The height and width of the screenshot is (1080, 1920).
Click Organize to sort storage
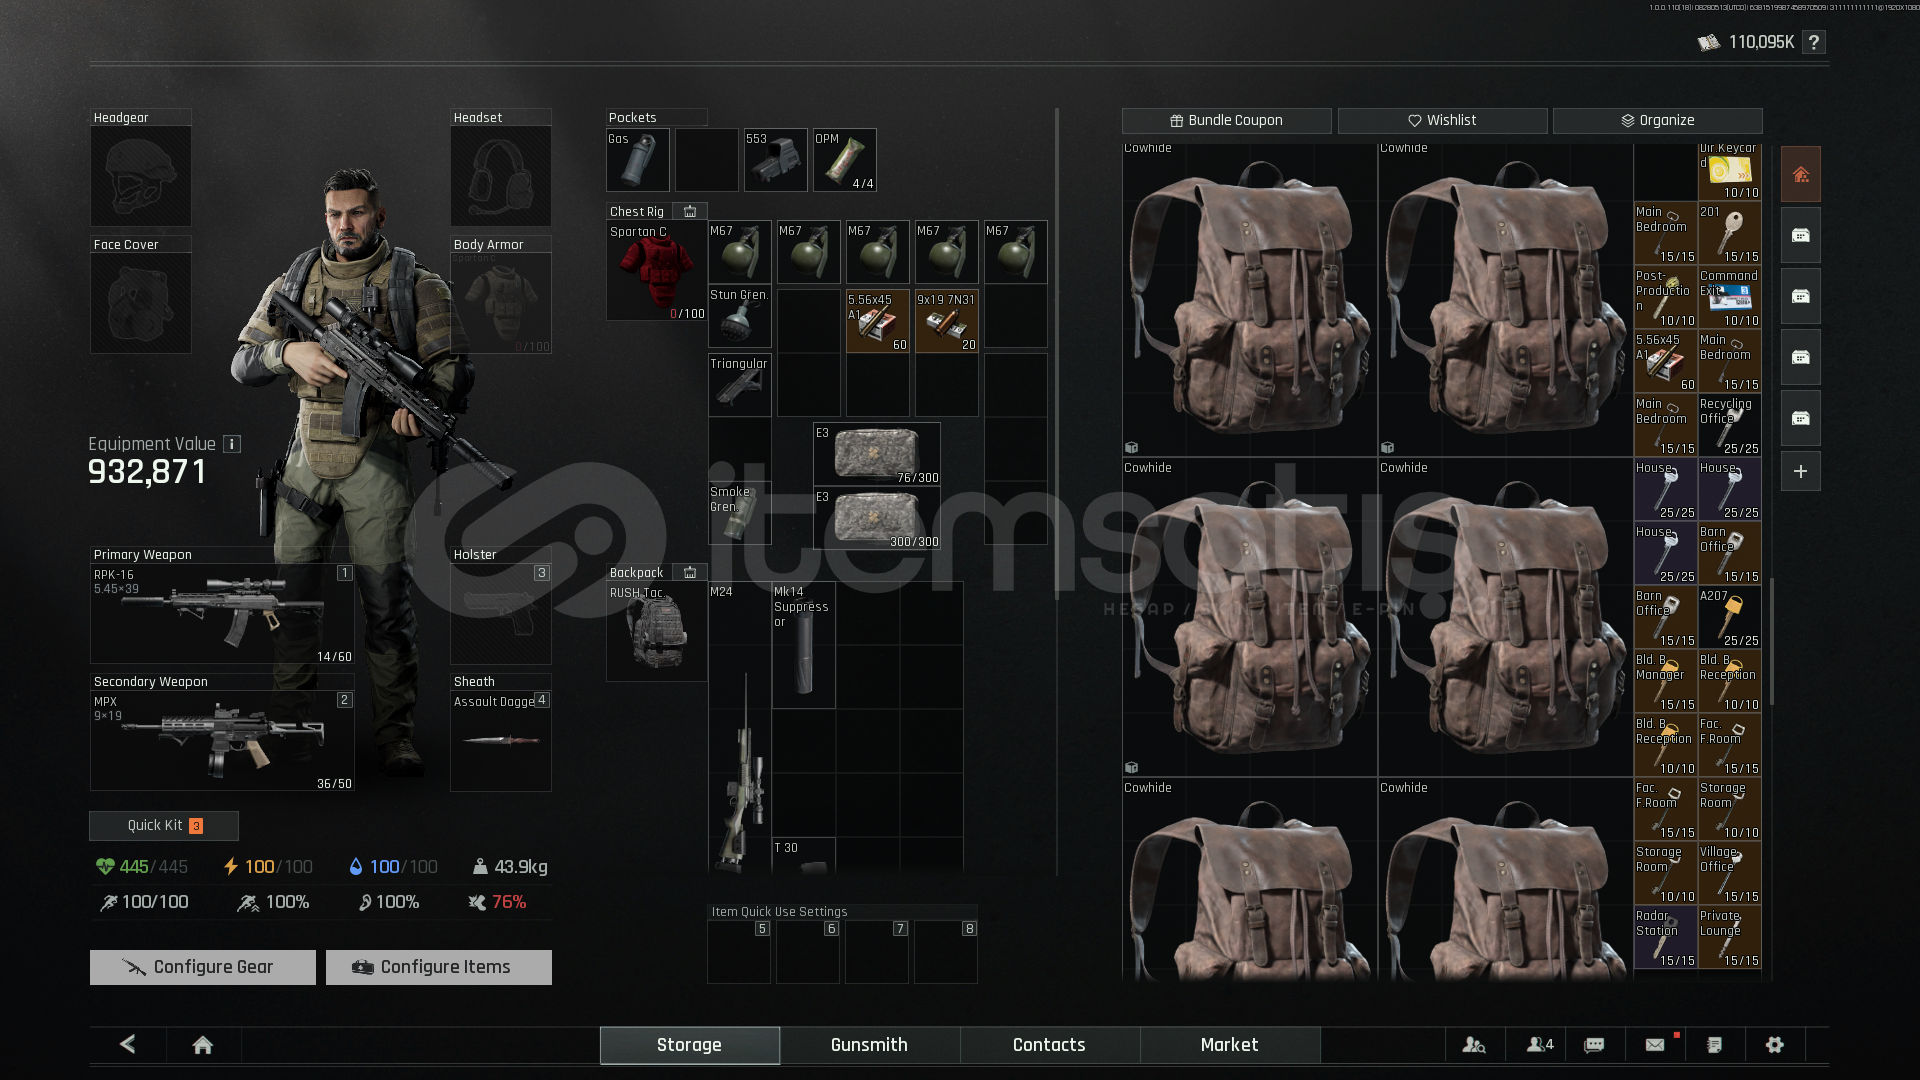(1657, 120)
